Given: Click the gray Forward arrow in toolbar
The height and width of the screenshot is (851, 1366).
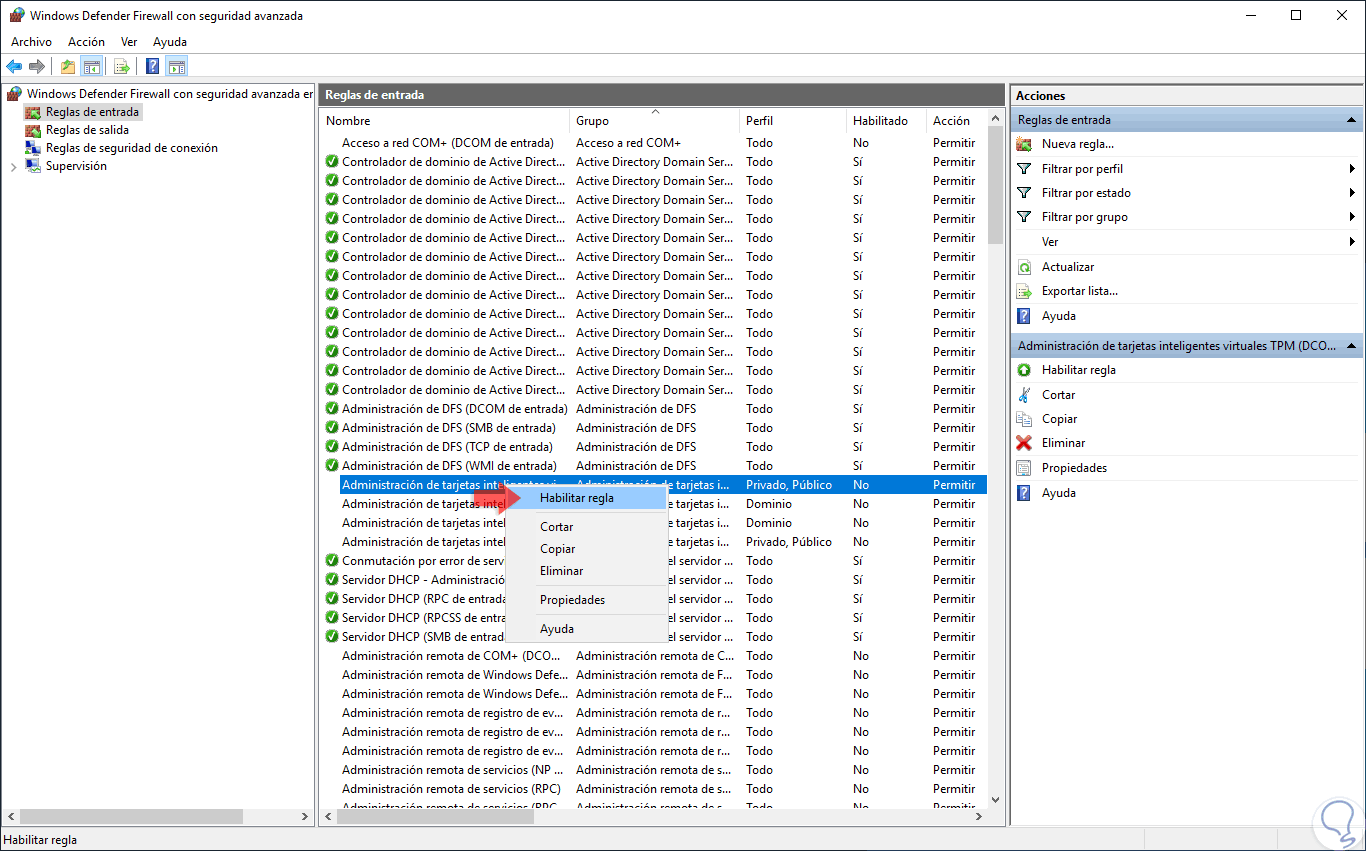Looking at the screenshot, I should [37, 67].
